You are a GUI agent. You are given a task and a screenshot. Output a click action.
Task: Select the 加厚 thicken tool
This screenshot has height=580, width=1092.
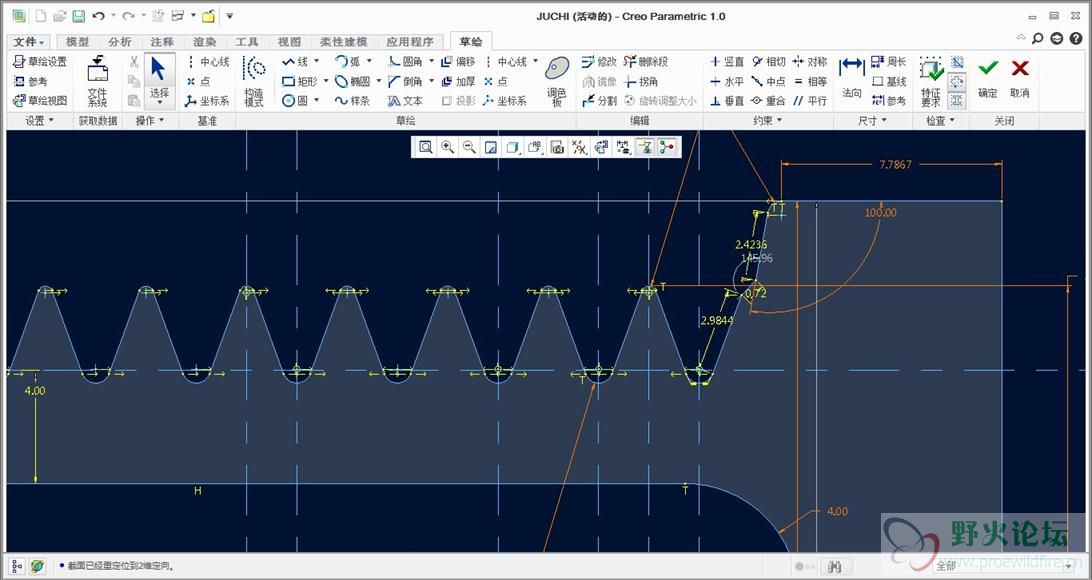458,81
